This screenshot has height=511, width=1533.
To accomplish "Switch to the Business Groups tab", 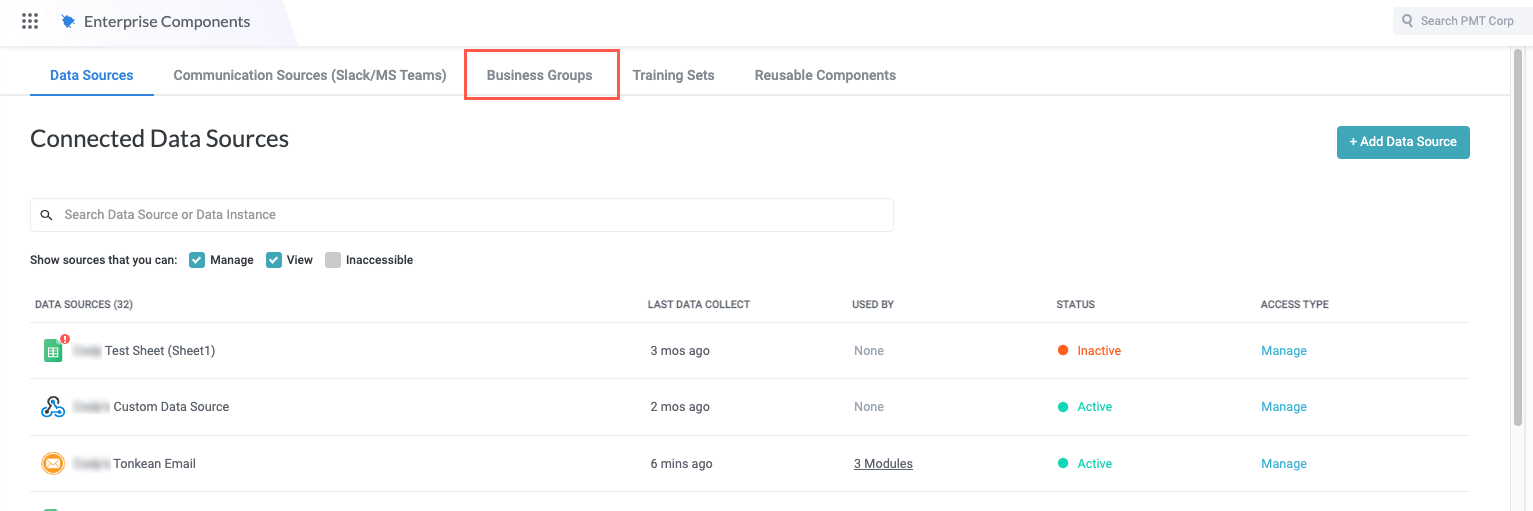I will (x=539, y=75).
